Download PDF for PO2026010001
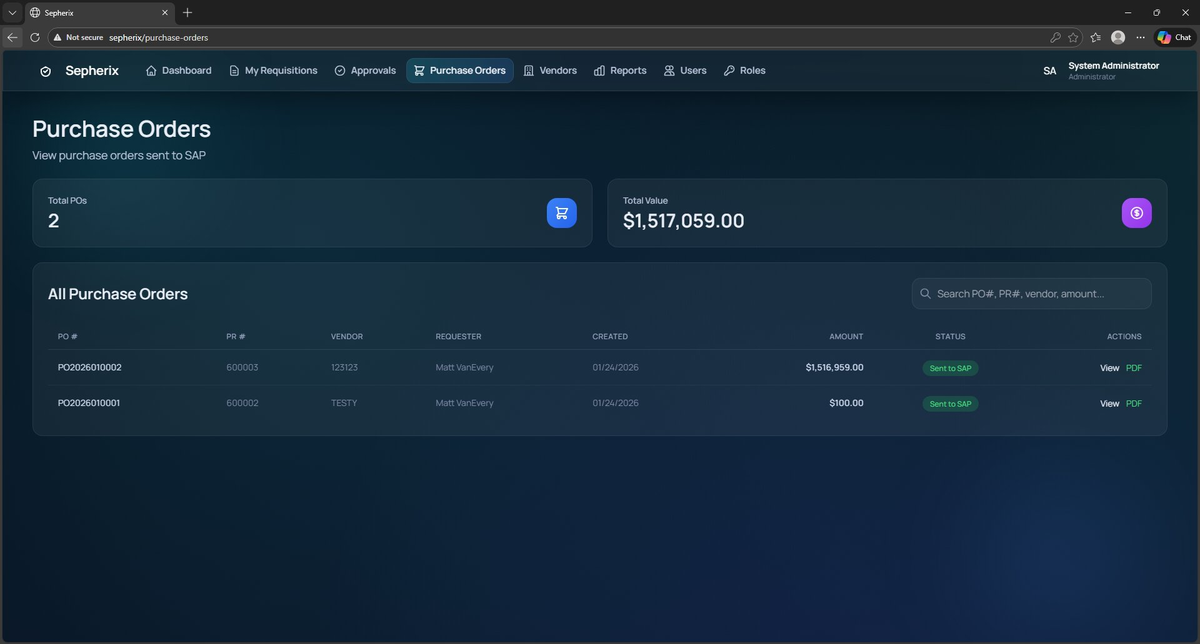The image size is (1200, 644). coord(1133,404)
